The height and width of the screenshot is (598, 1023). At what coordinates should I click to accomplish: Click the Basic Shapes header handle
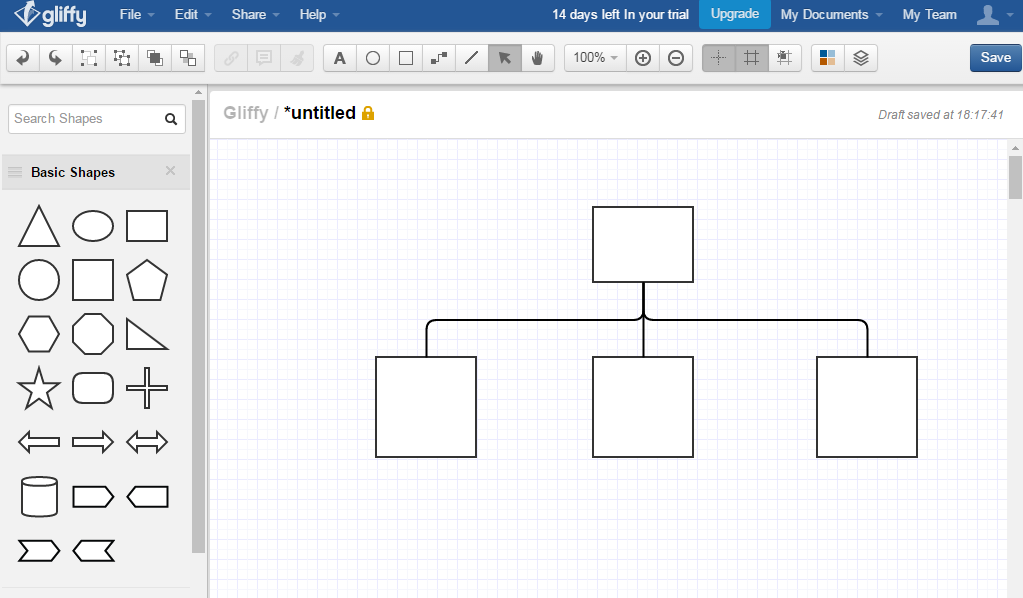click(15, 172)
